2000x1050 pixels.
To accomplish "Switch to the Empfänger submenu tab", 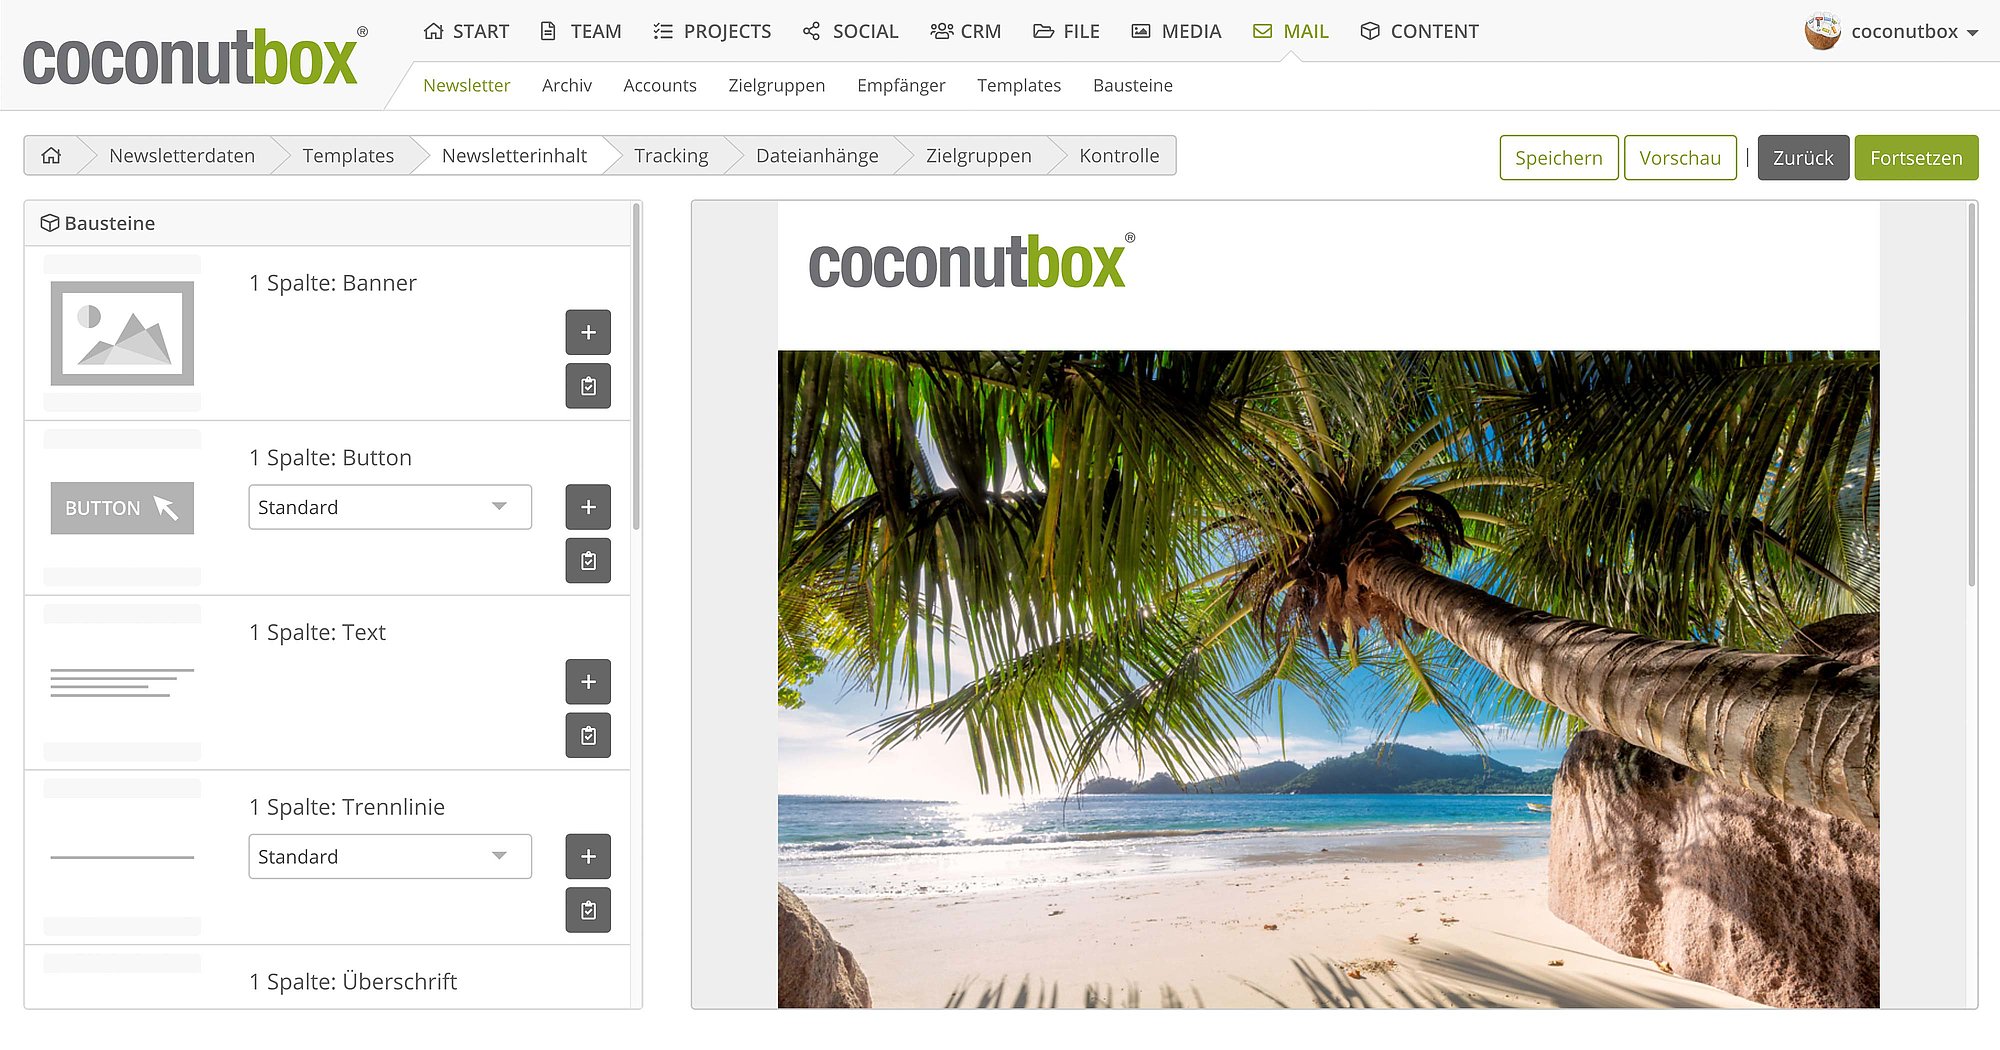I will (x=901, y=85).
